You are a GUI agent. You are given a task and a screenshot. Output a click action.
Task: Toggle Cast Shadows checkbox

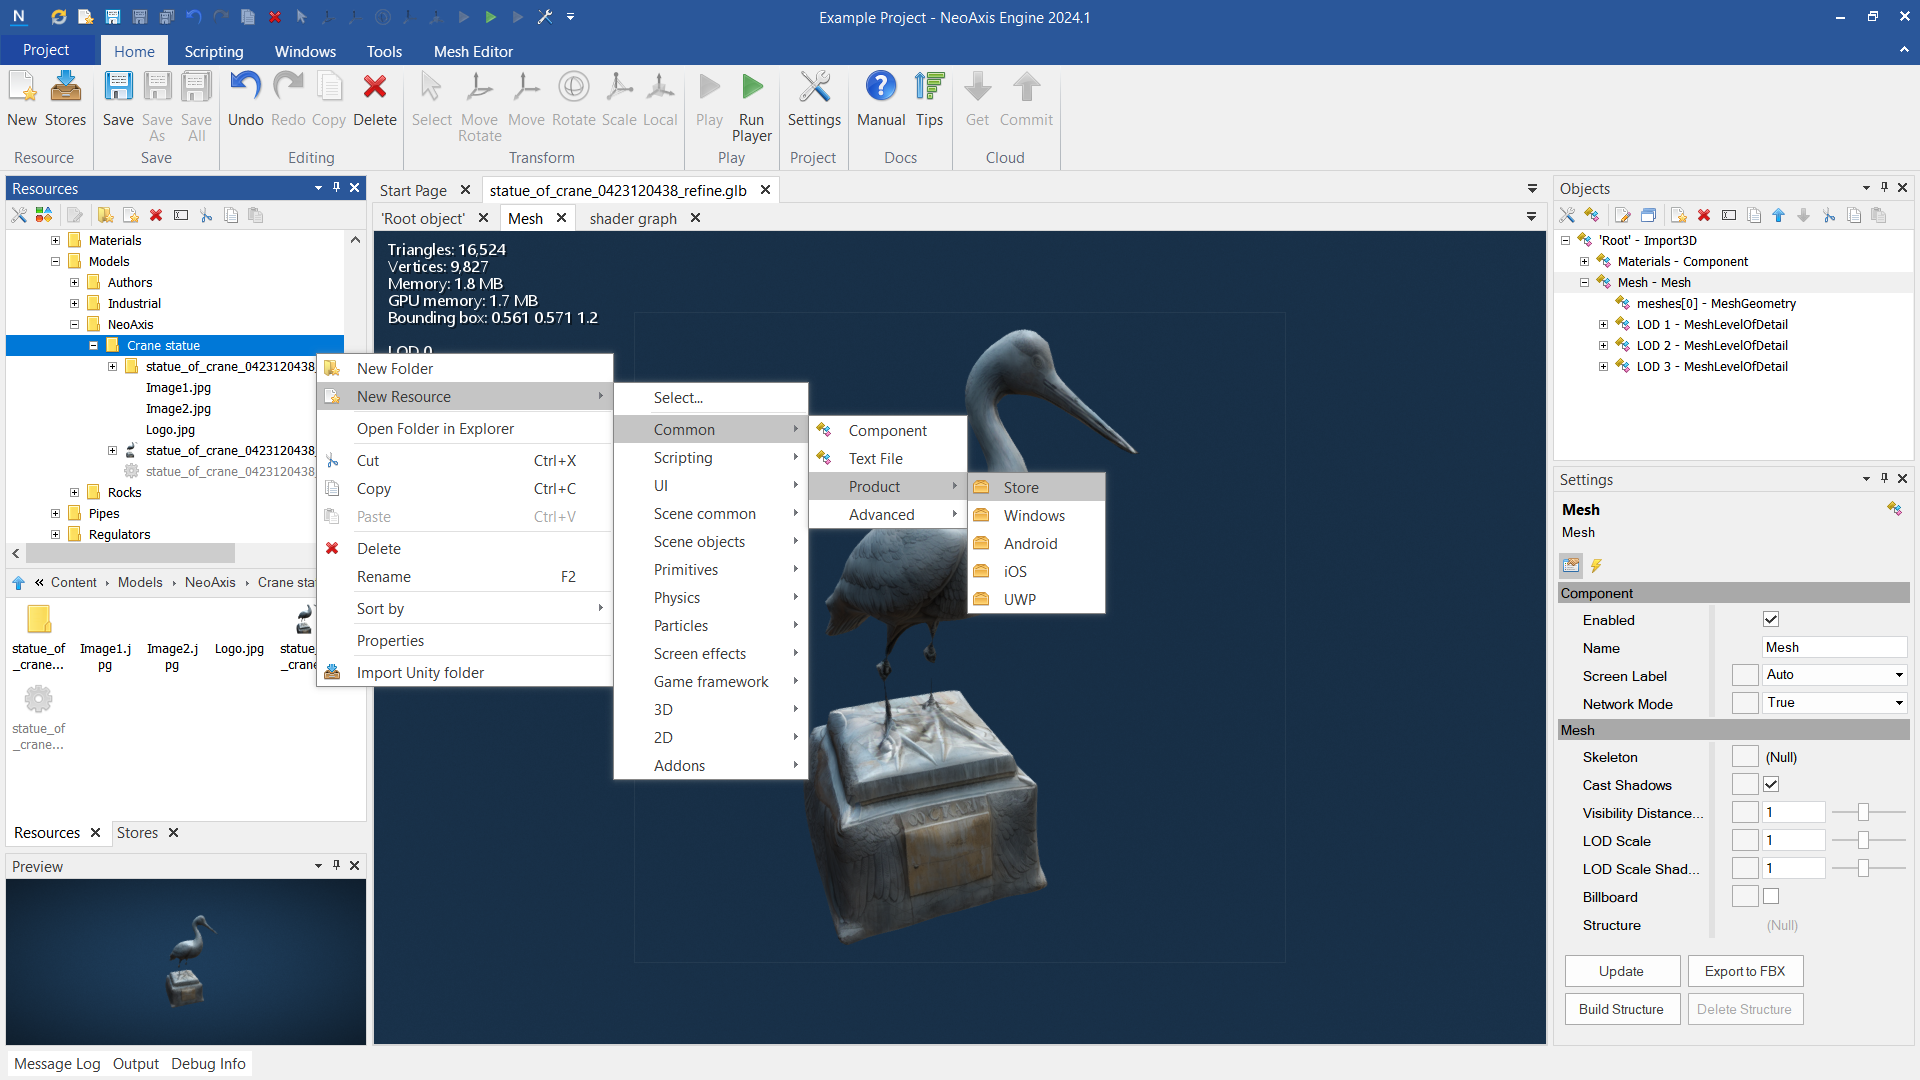coord(1771,785)
